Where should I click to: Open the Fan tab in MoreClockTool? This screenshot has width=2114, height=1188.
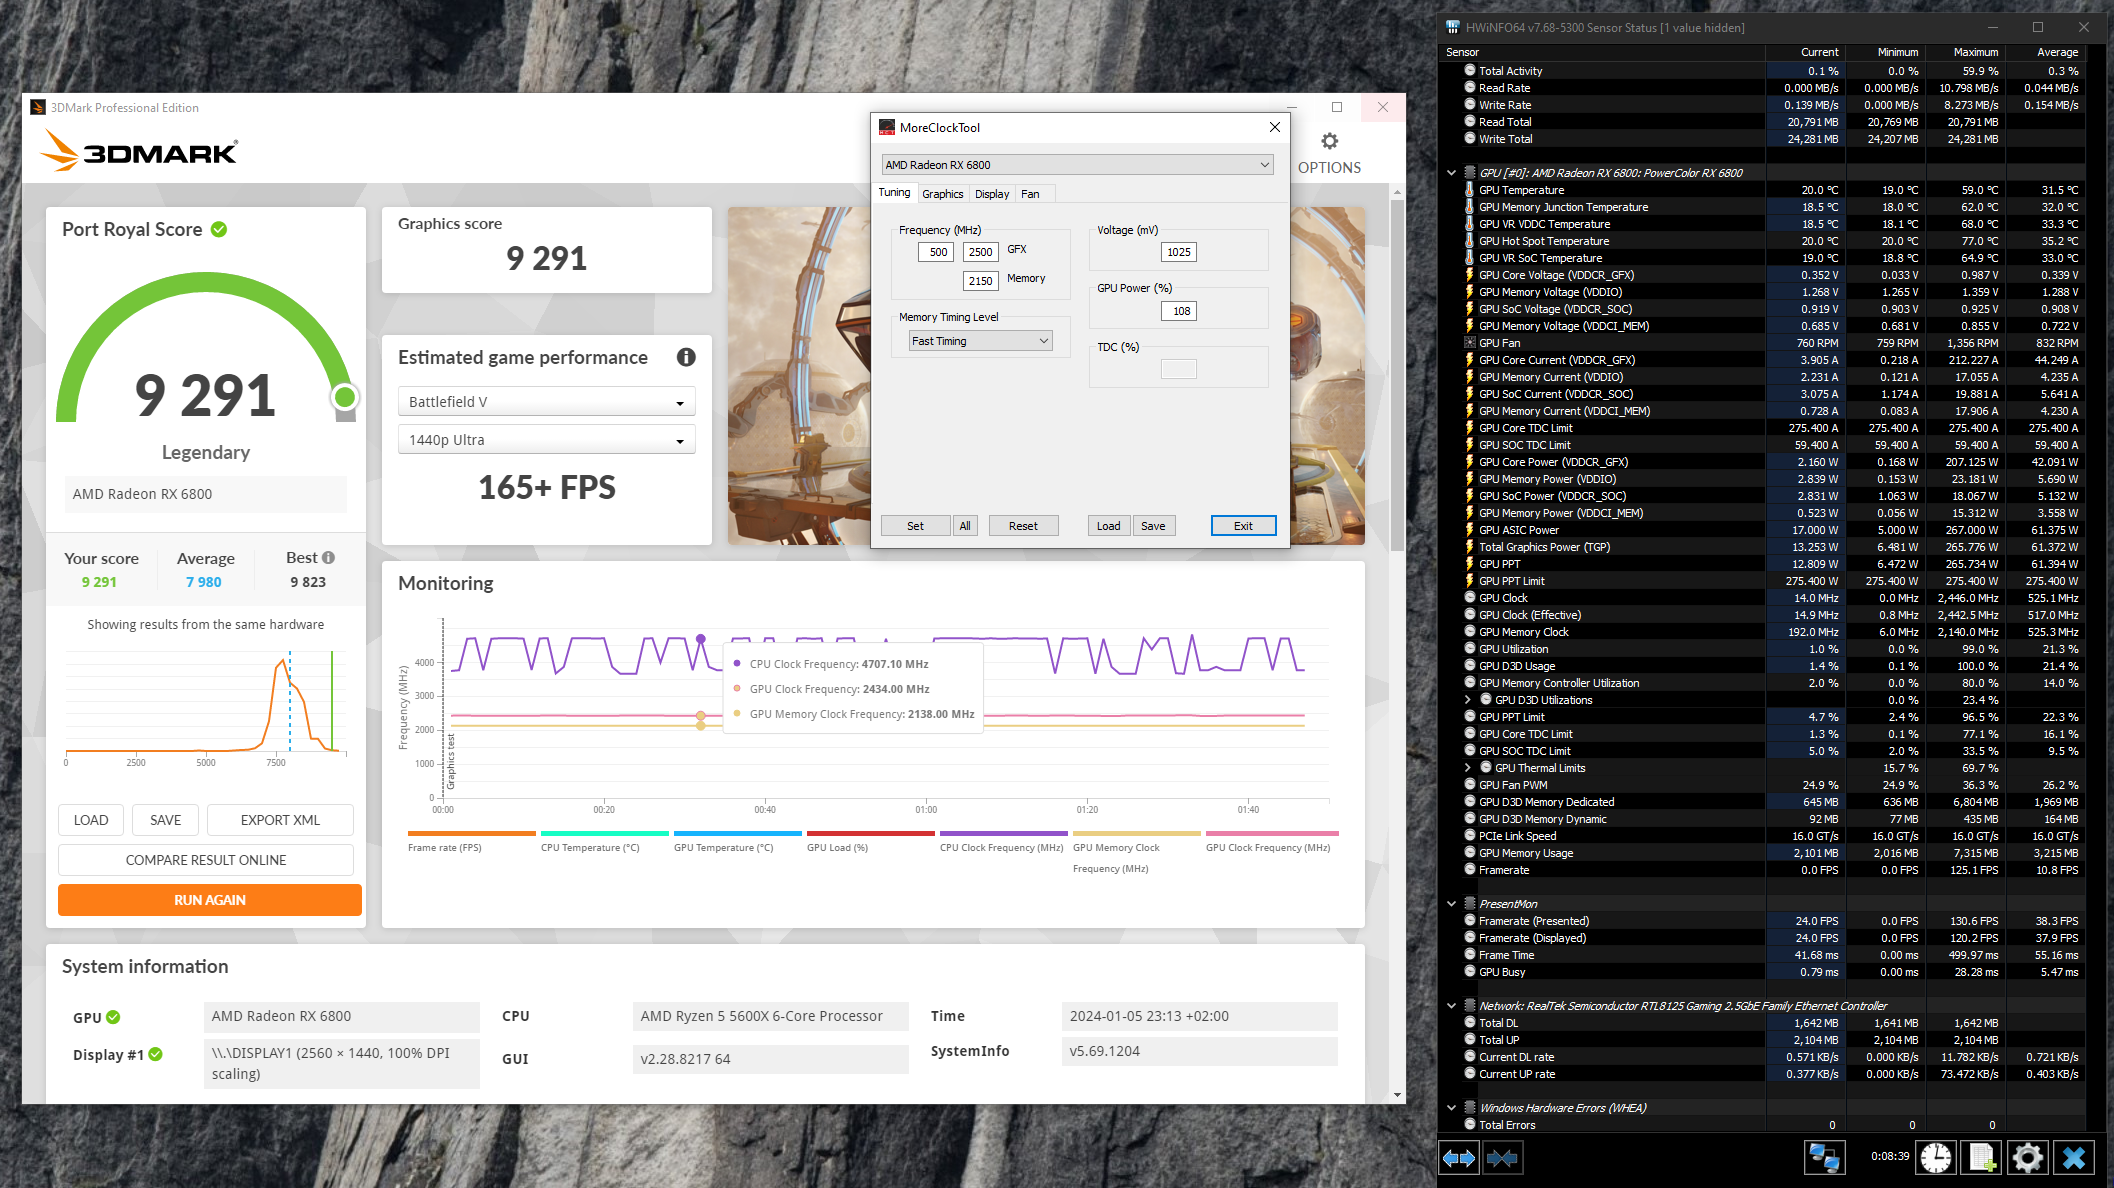click(1030, 194)
